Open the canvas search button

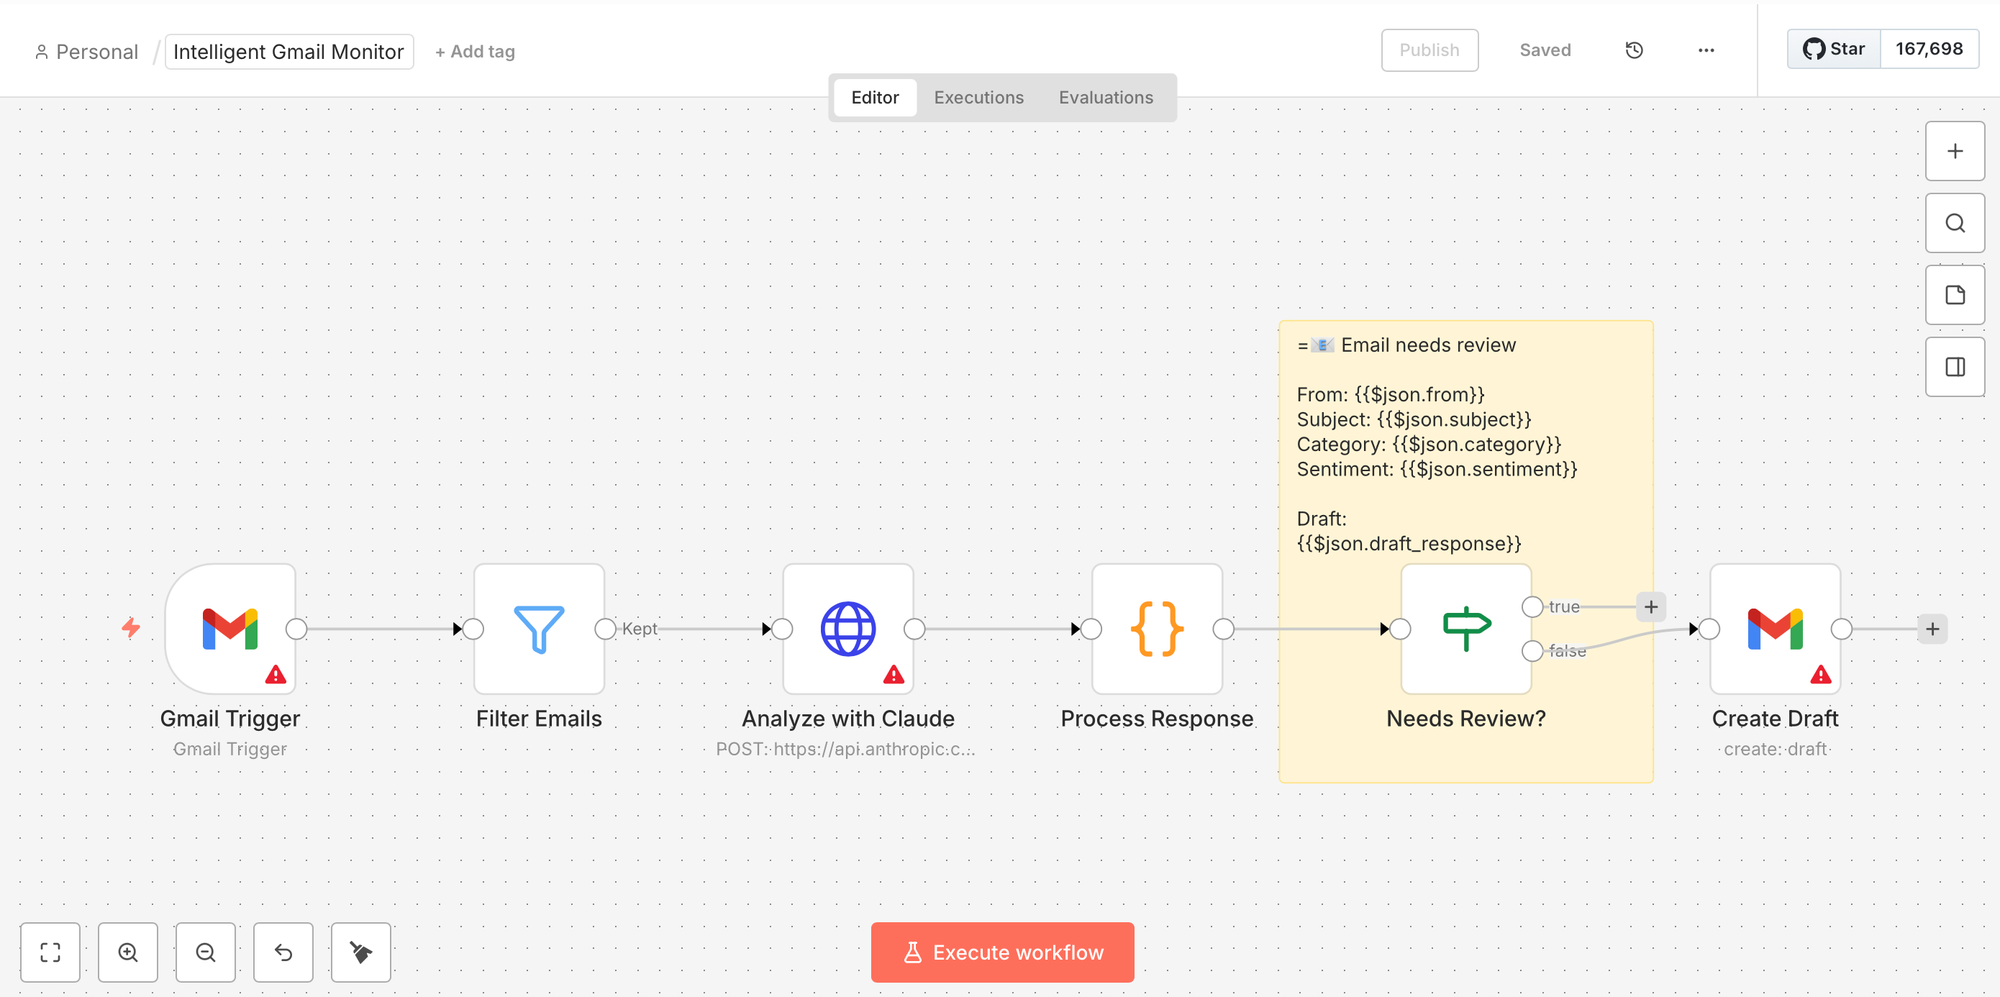tap(1955, 223)
